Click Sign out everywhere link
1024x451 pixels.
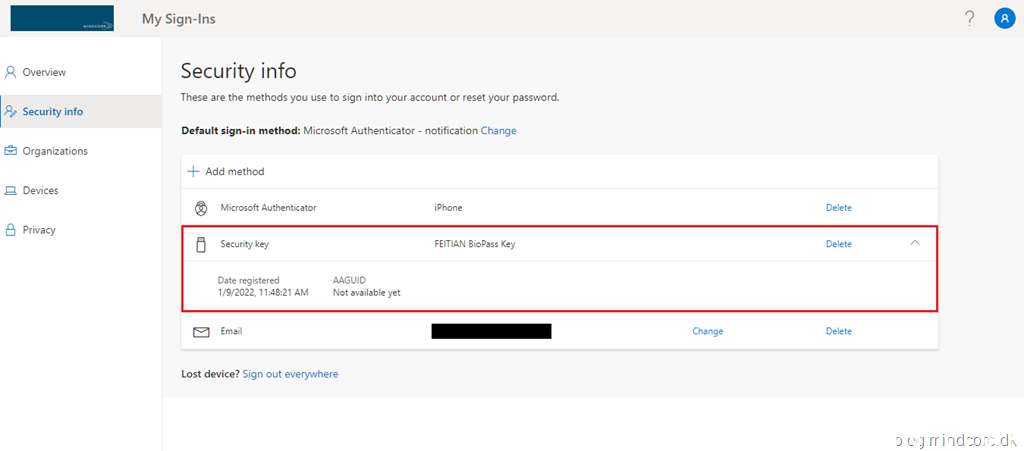point(290,374)
